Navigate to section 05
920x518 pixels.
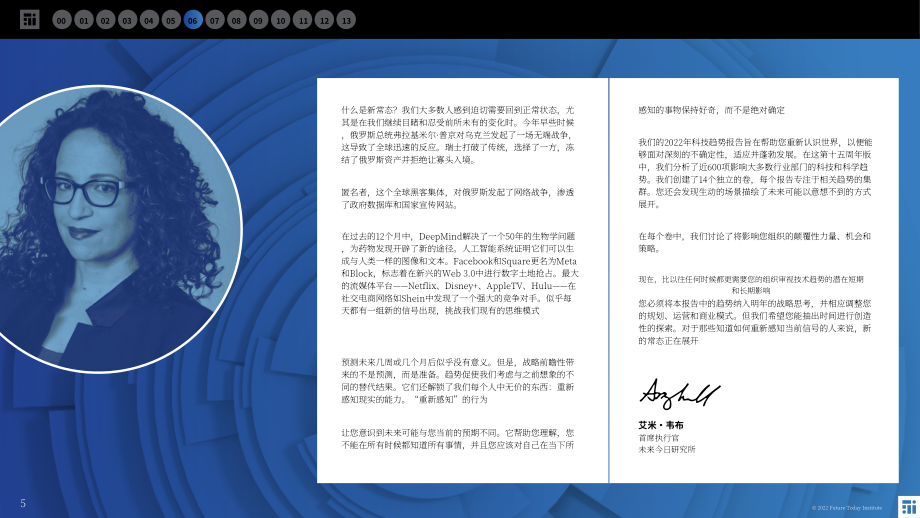coord(171,20)
